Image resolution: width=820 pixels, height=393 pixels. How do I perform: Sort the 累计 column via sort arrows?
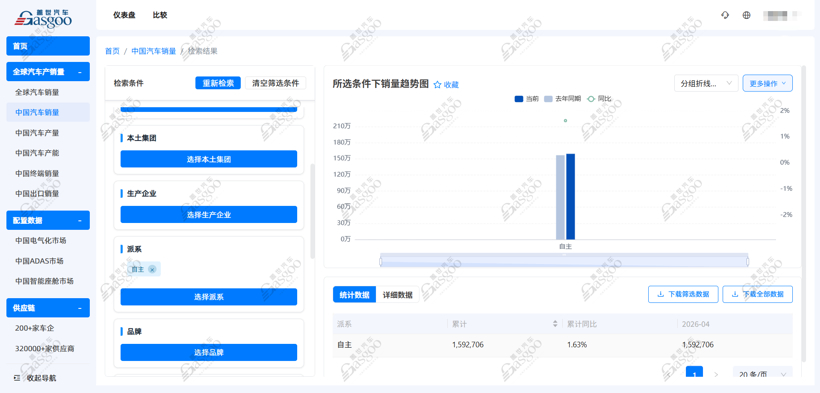coord(555,324)
